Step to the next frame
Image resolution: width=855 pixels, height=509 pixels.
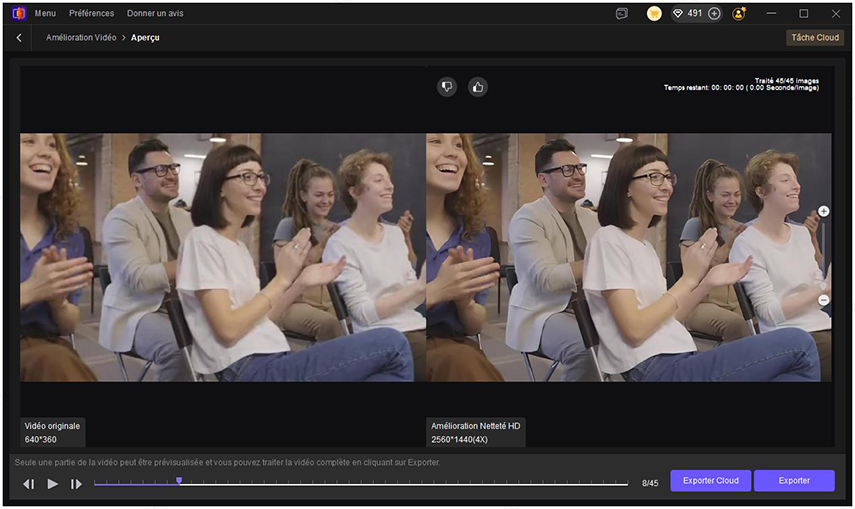tap(77, 484)
